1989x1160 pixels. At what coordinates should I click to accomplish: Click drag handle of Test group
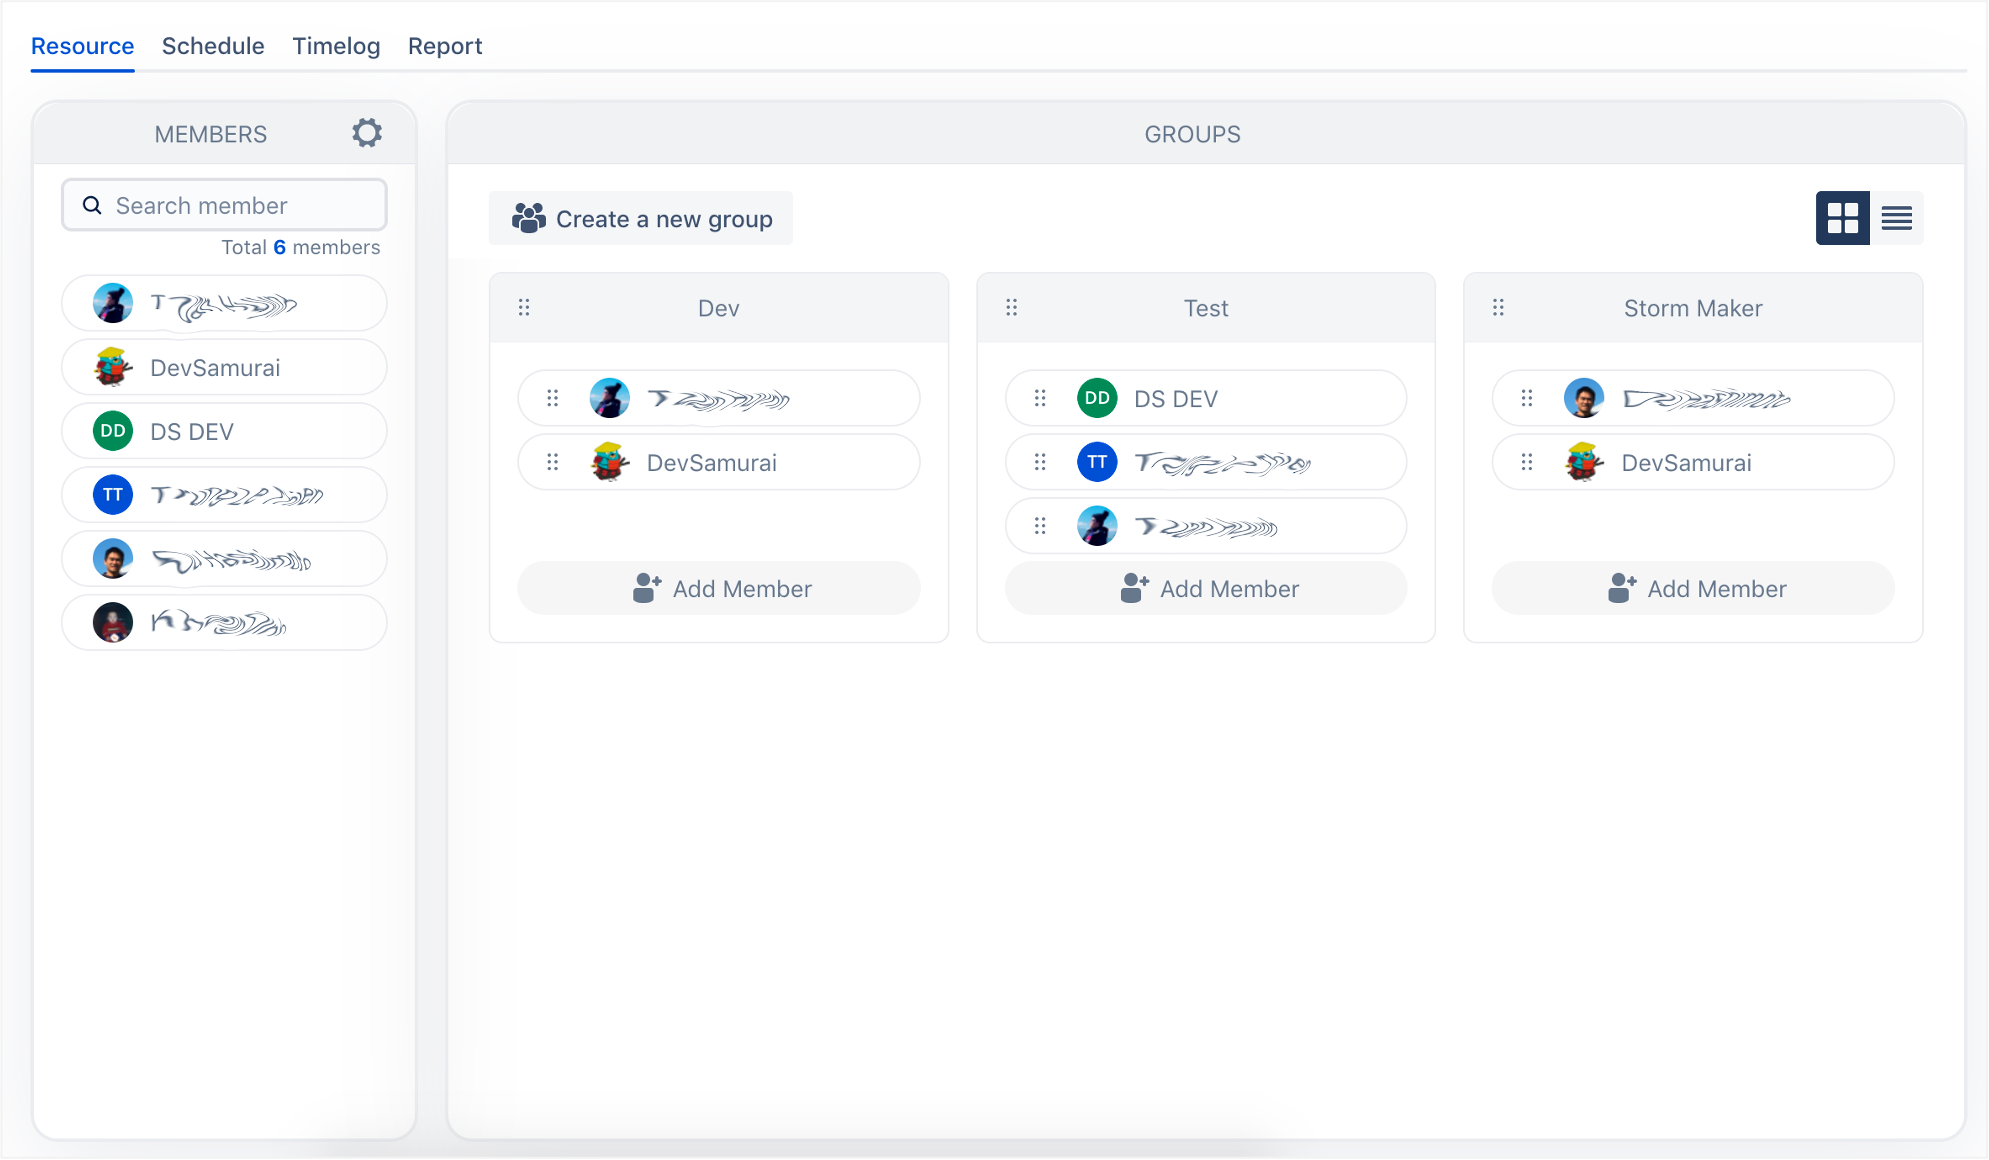point(1011,308)
